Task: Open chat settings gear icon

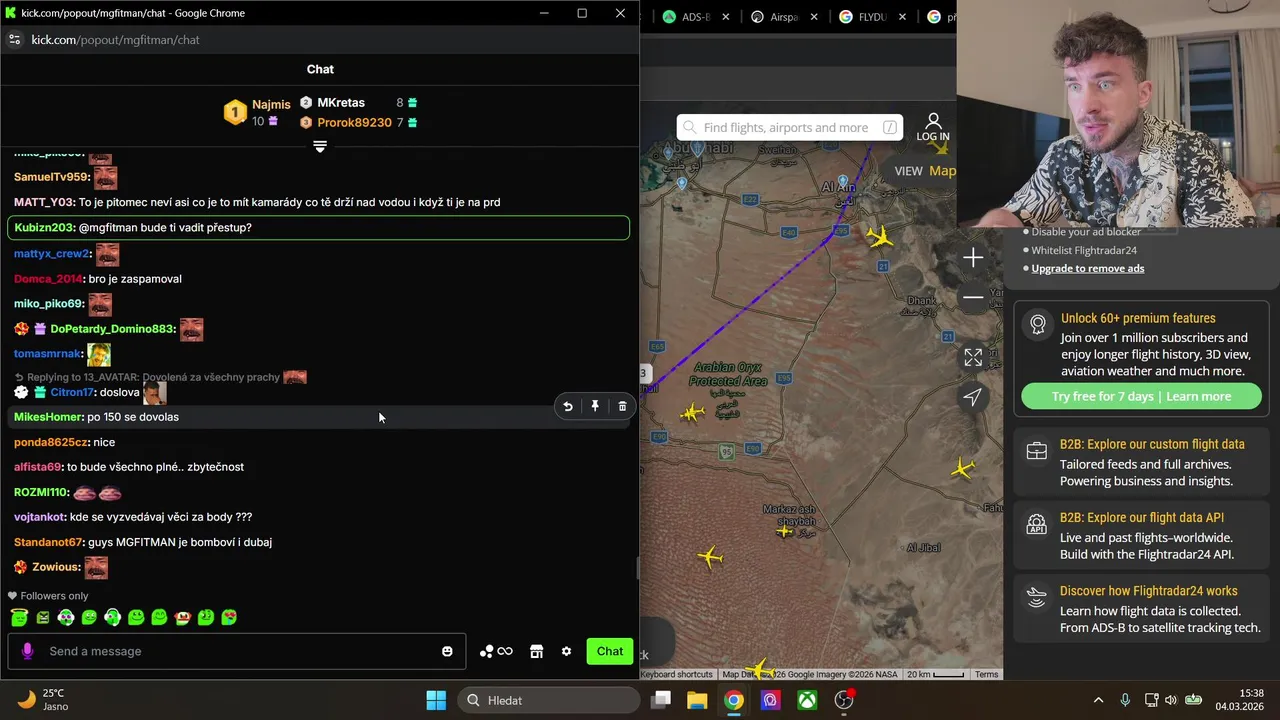Action: pos(566,651)
